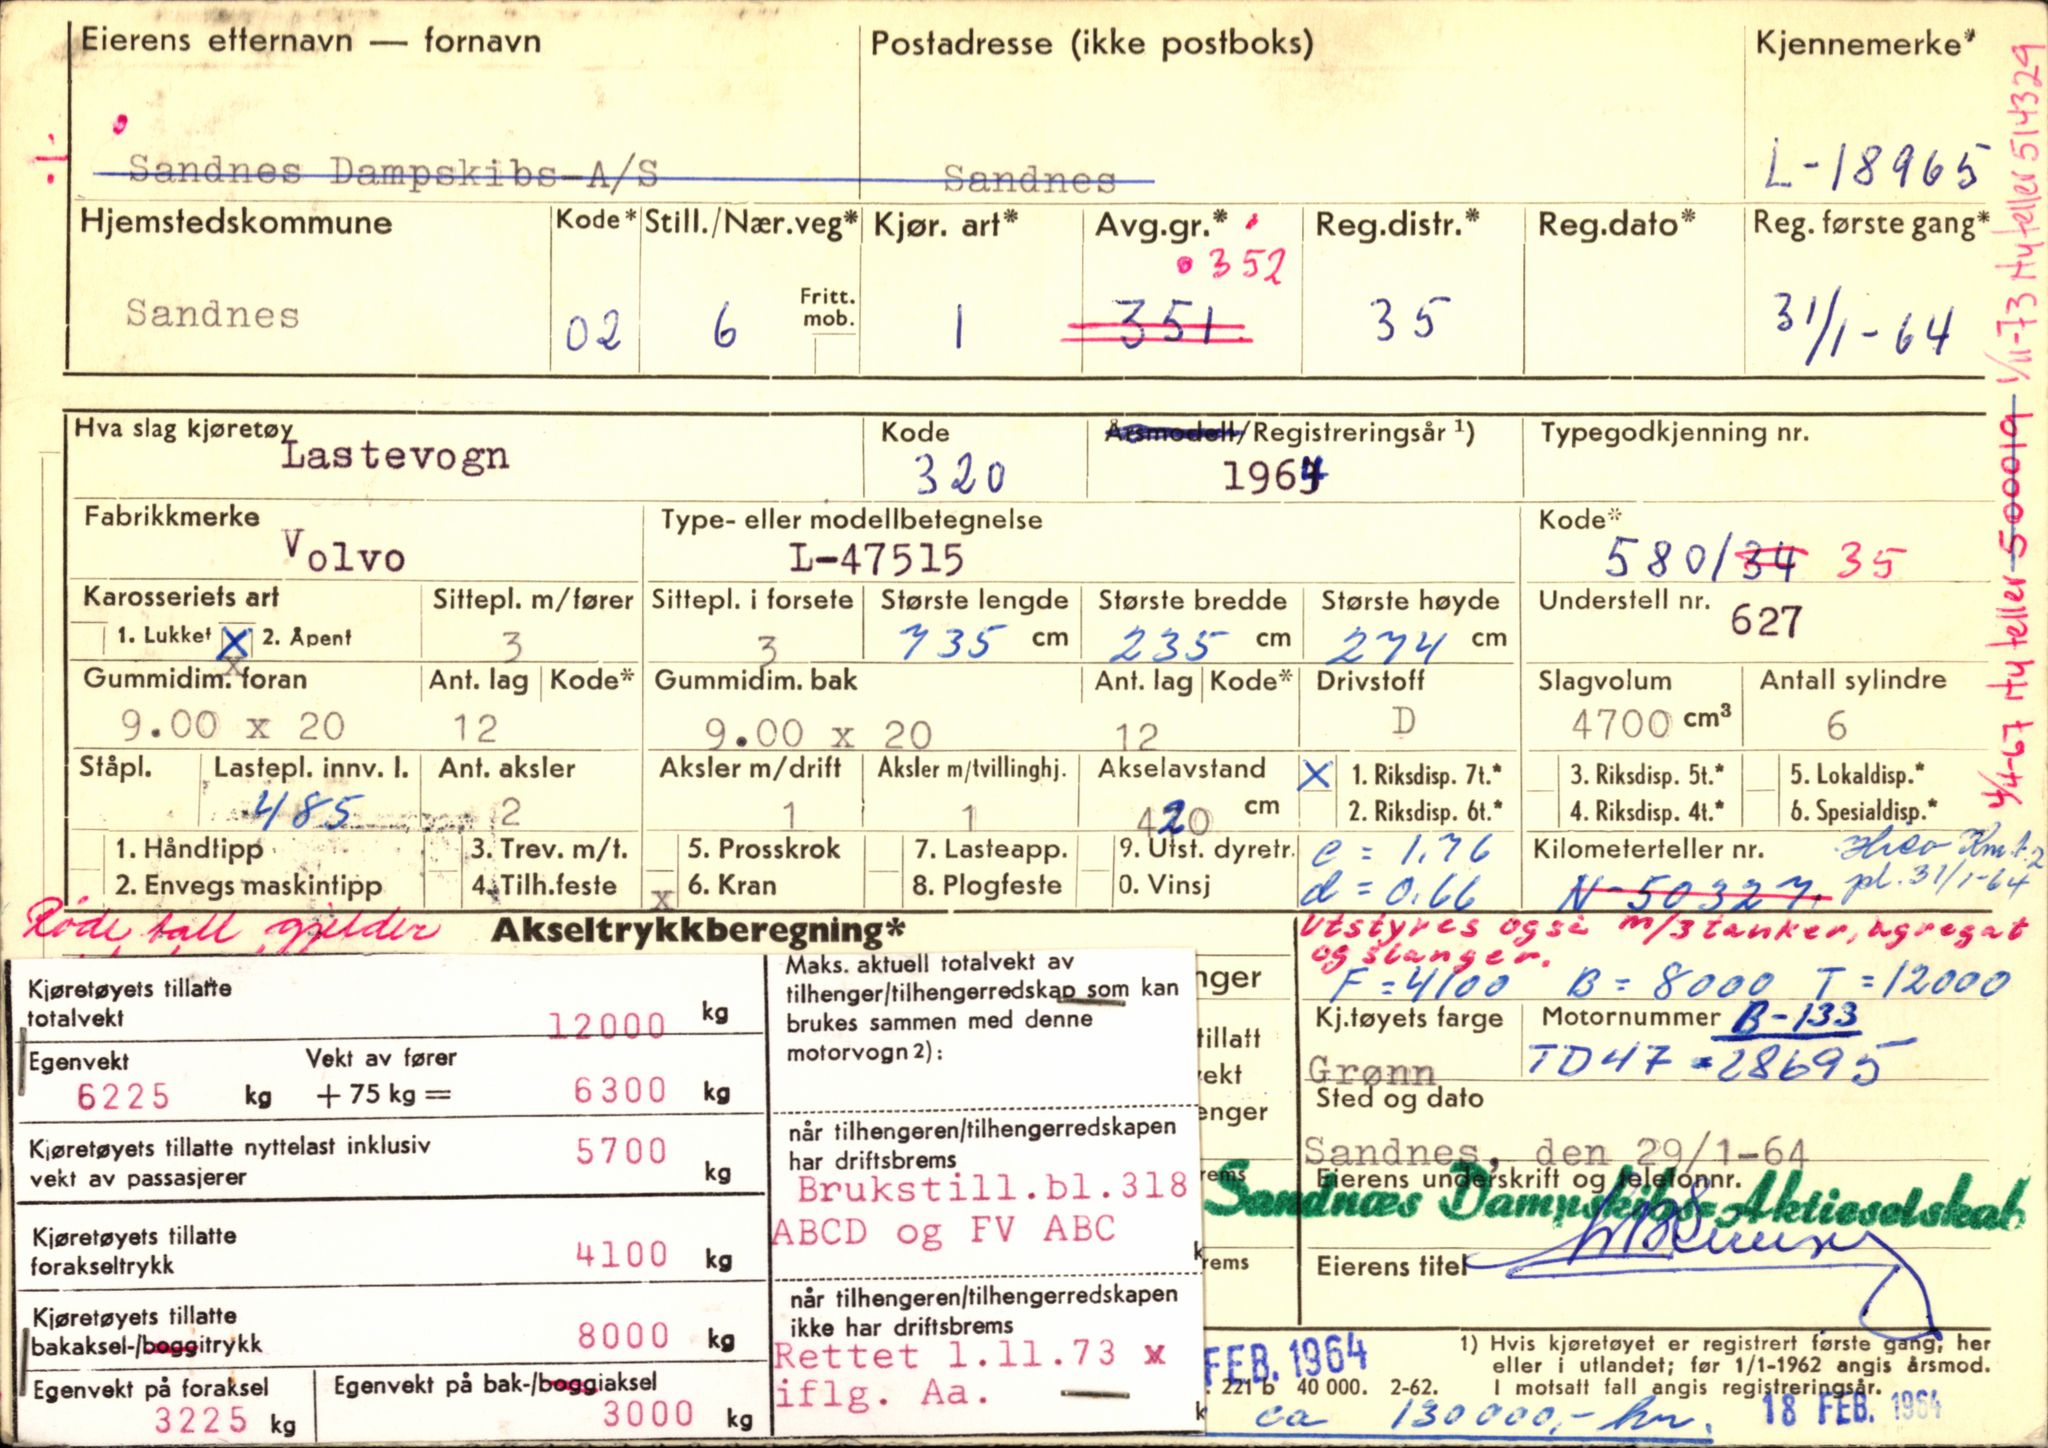
Task: Click the Antall sylindre value 6
Action: click(1836, 726)
